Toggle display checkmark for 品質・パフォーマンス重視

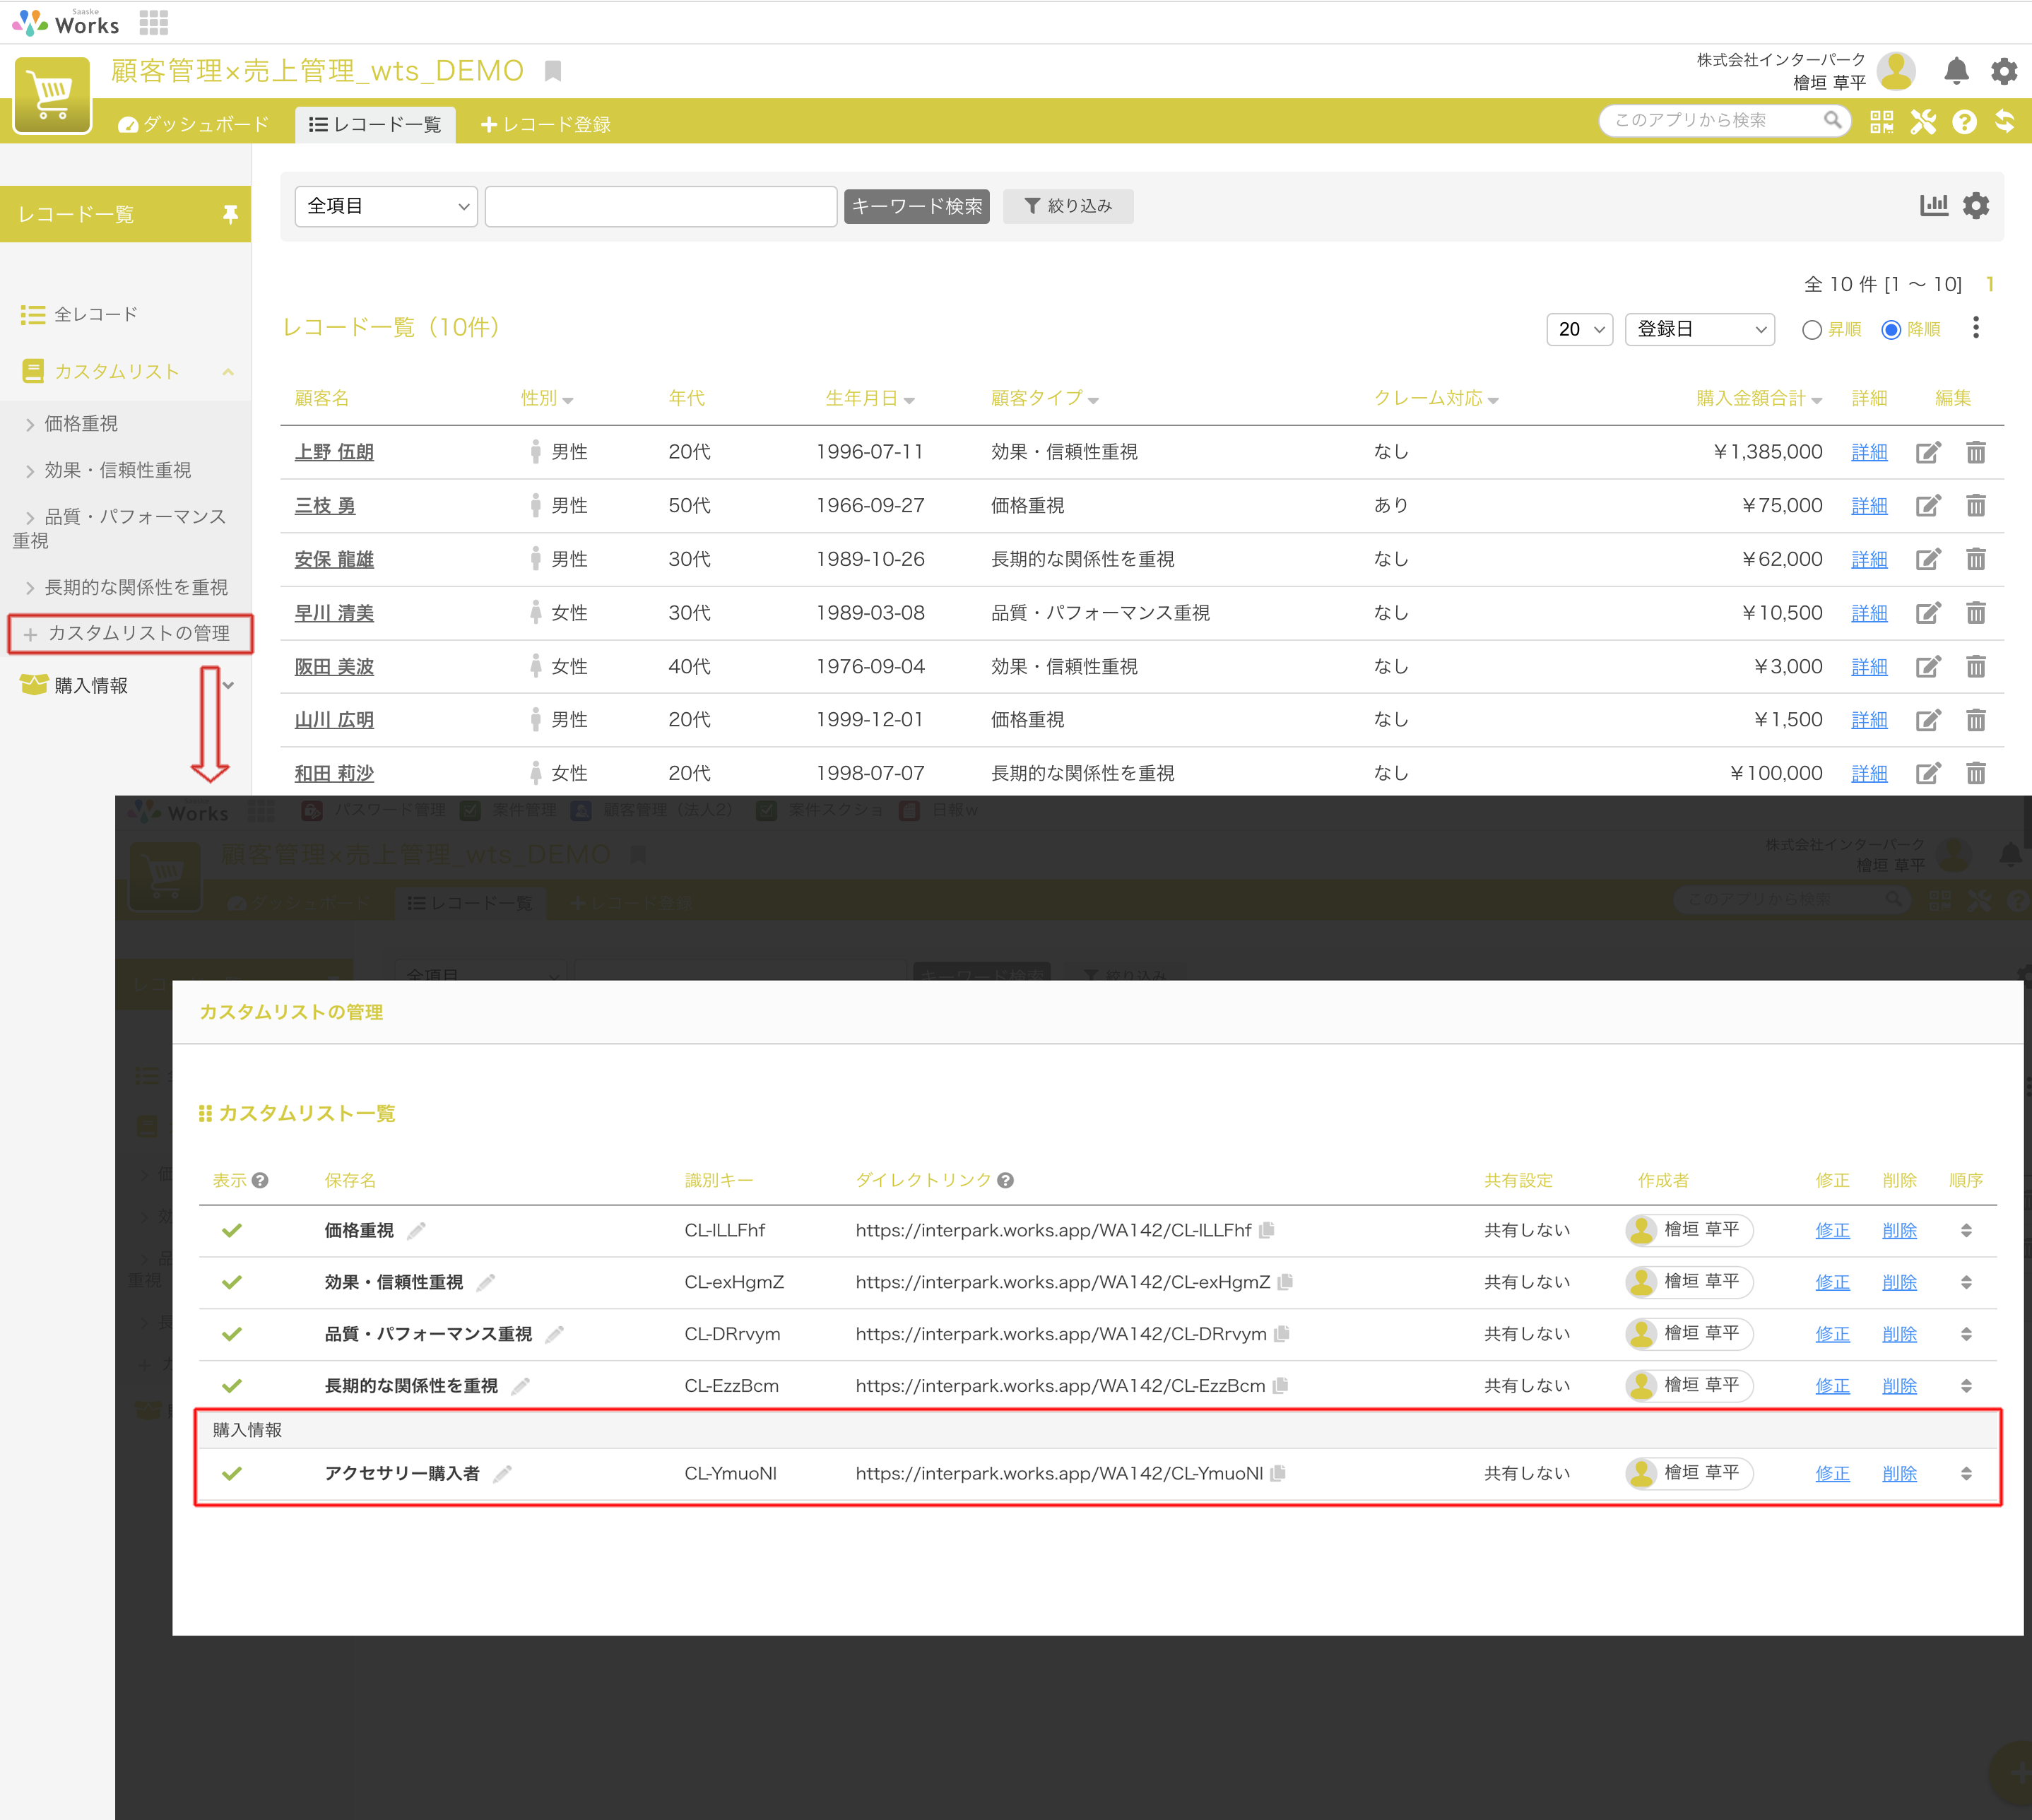(x=232, y=1334)
